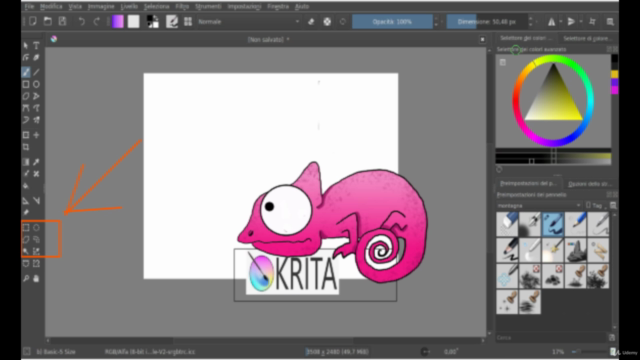Viewport: 640px width, 360px height.
Task: Toggle vertical mirror tool
Action: tap(571, 22)
